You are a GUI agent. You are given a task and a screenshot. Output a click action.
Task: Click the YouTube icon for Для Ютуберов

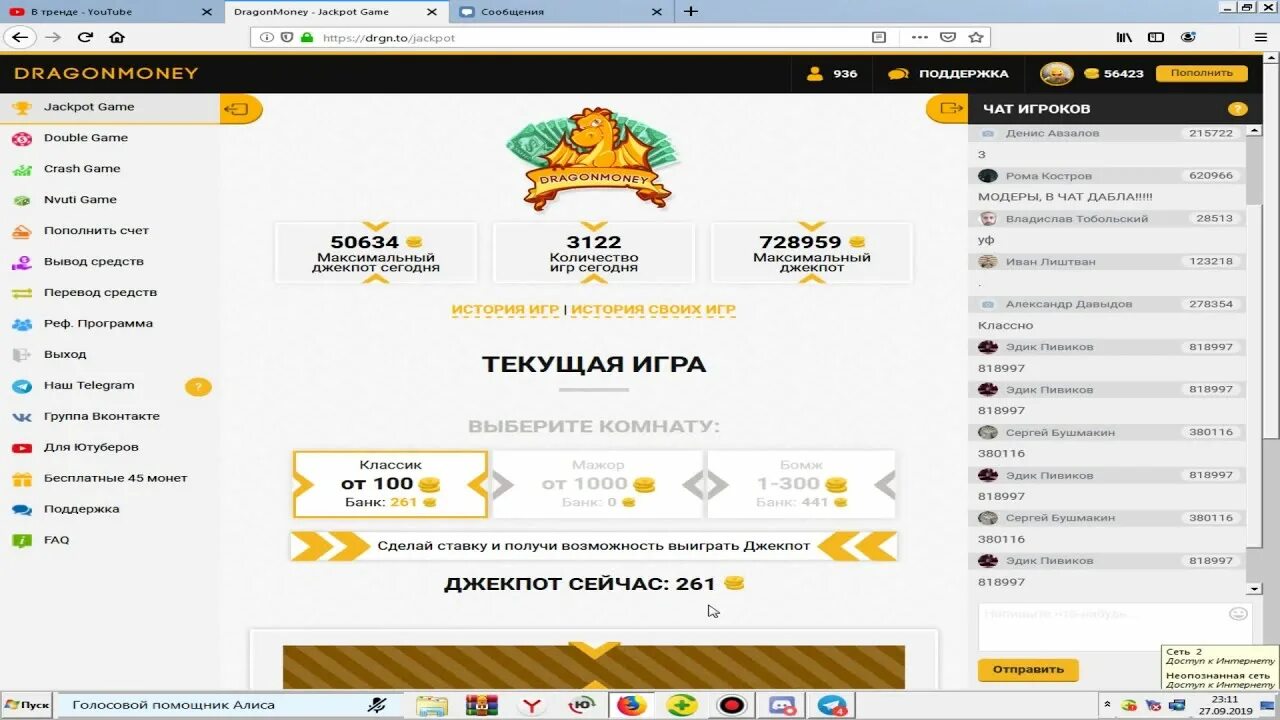tap(21, 448)
